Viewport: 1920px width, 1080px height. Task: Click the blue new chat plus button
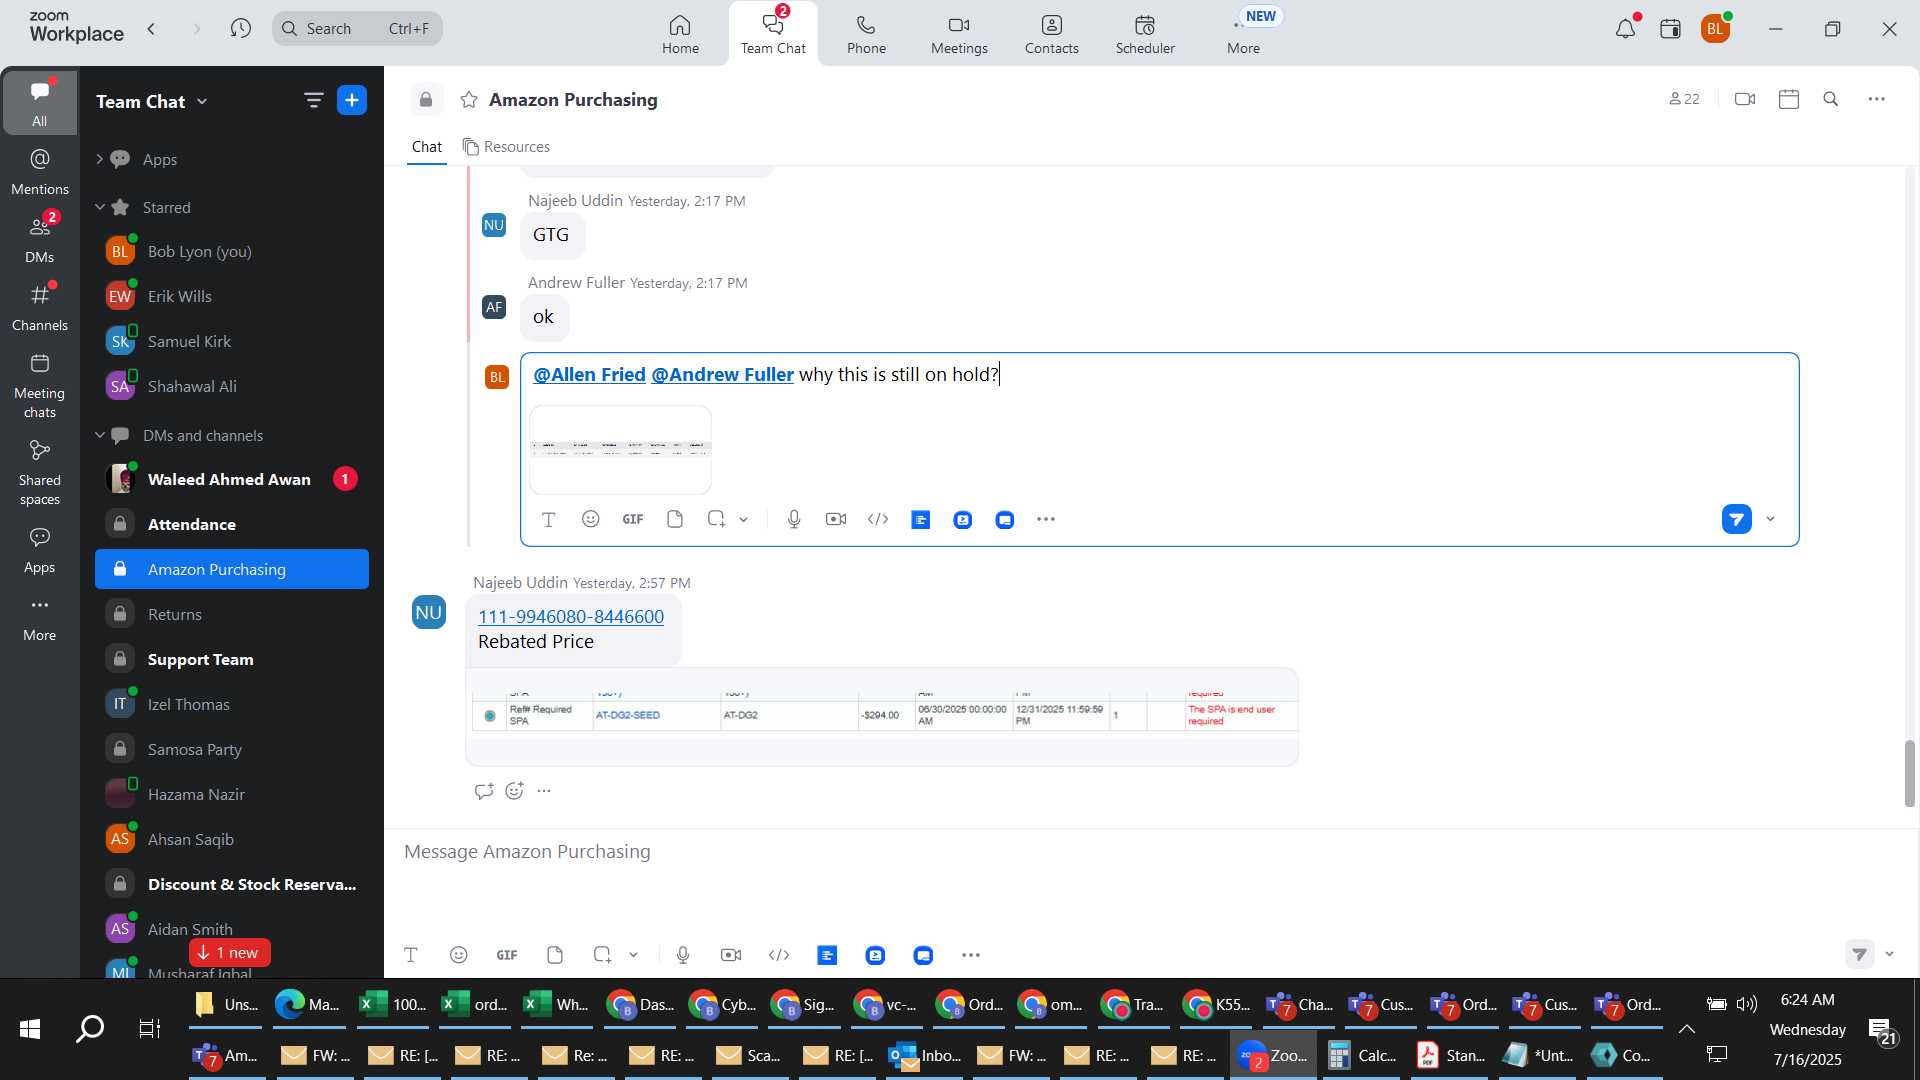(x=352, y=100)
